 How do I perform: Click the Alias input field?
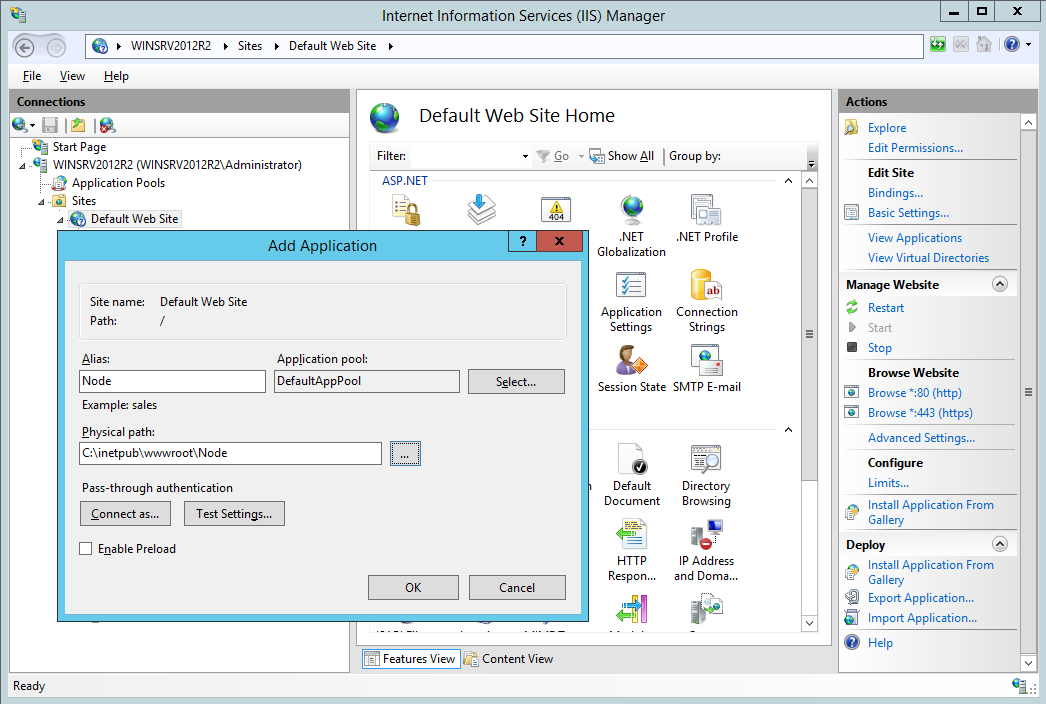pyautogui.click(x=172, y=381)
